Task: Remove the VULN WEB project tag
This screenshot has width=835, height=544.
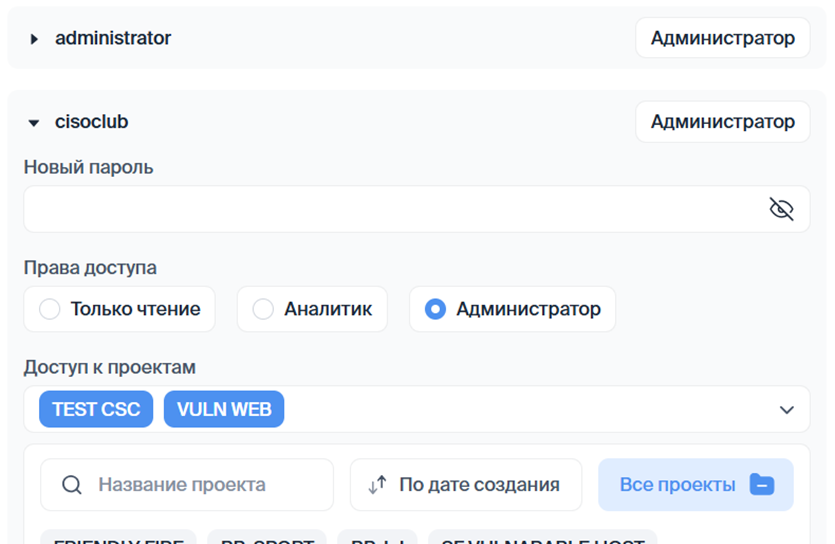Action: [x=224, y=409]
